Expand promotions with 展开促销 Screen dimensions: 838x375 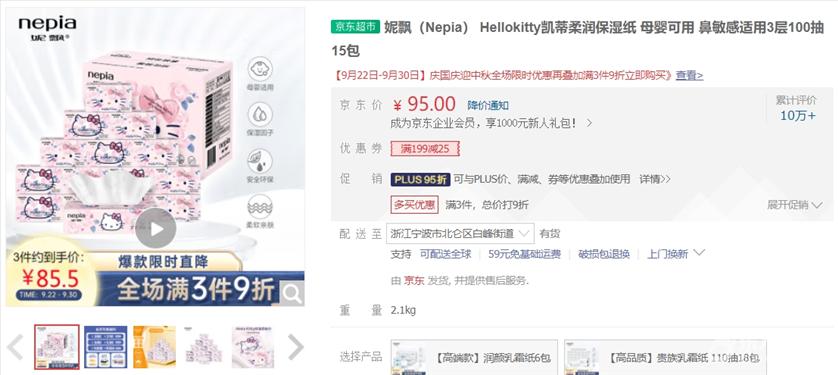pyautogui.click(x=795, y=205)
